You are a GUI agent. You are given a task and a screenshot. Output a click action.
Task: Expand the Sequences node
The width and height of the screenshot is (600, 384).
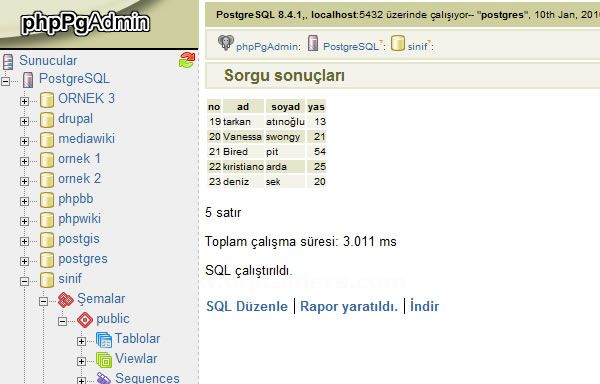pos(82,380)
